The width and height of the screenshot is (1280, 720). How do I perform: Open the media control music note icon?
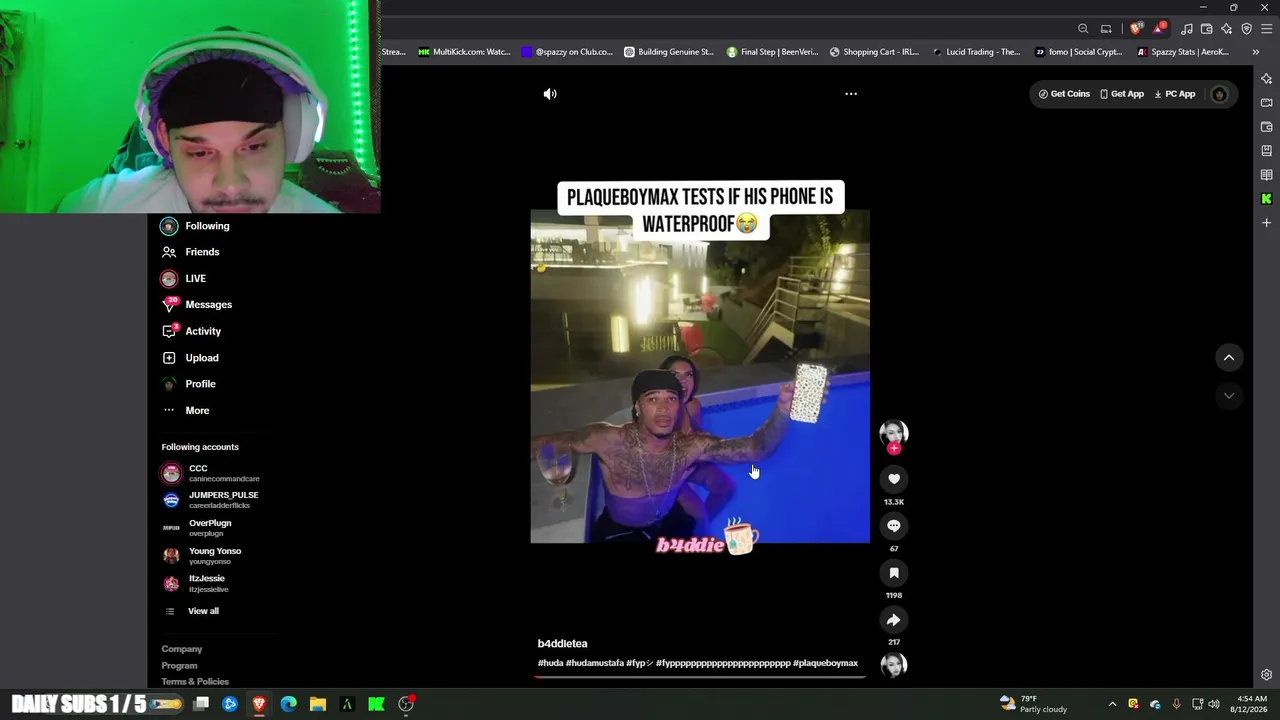click(1187, 29)
